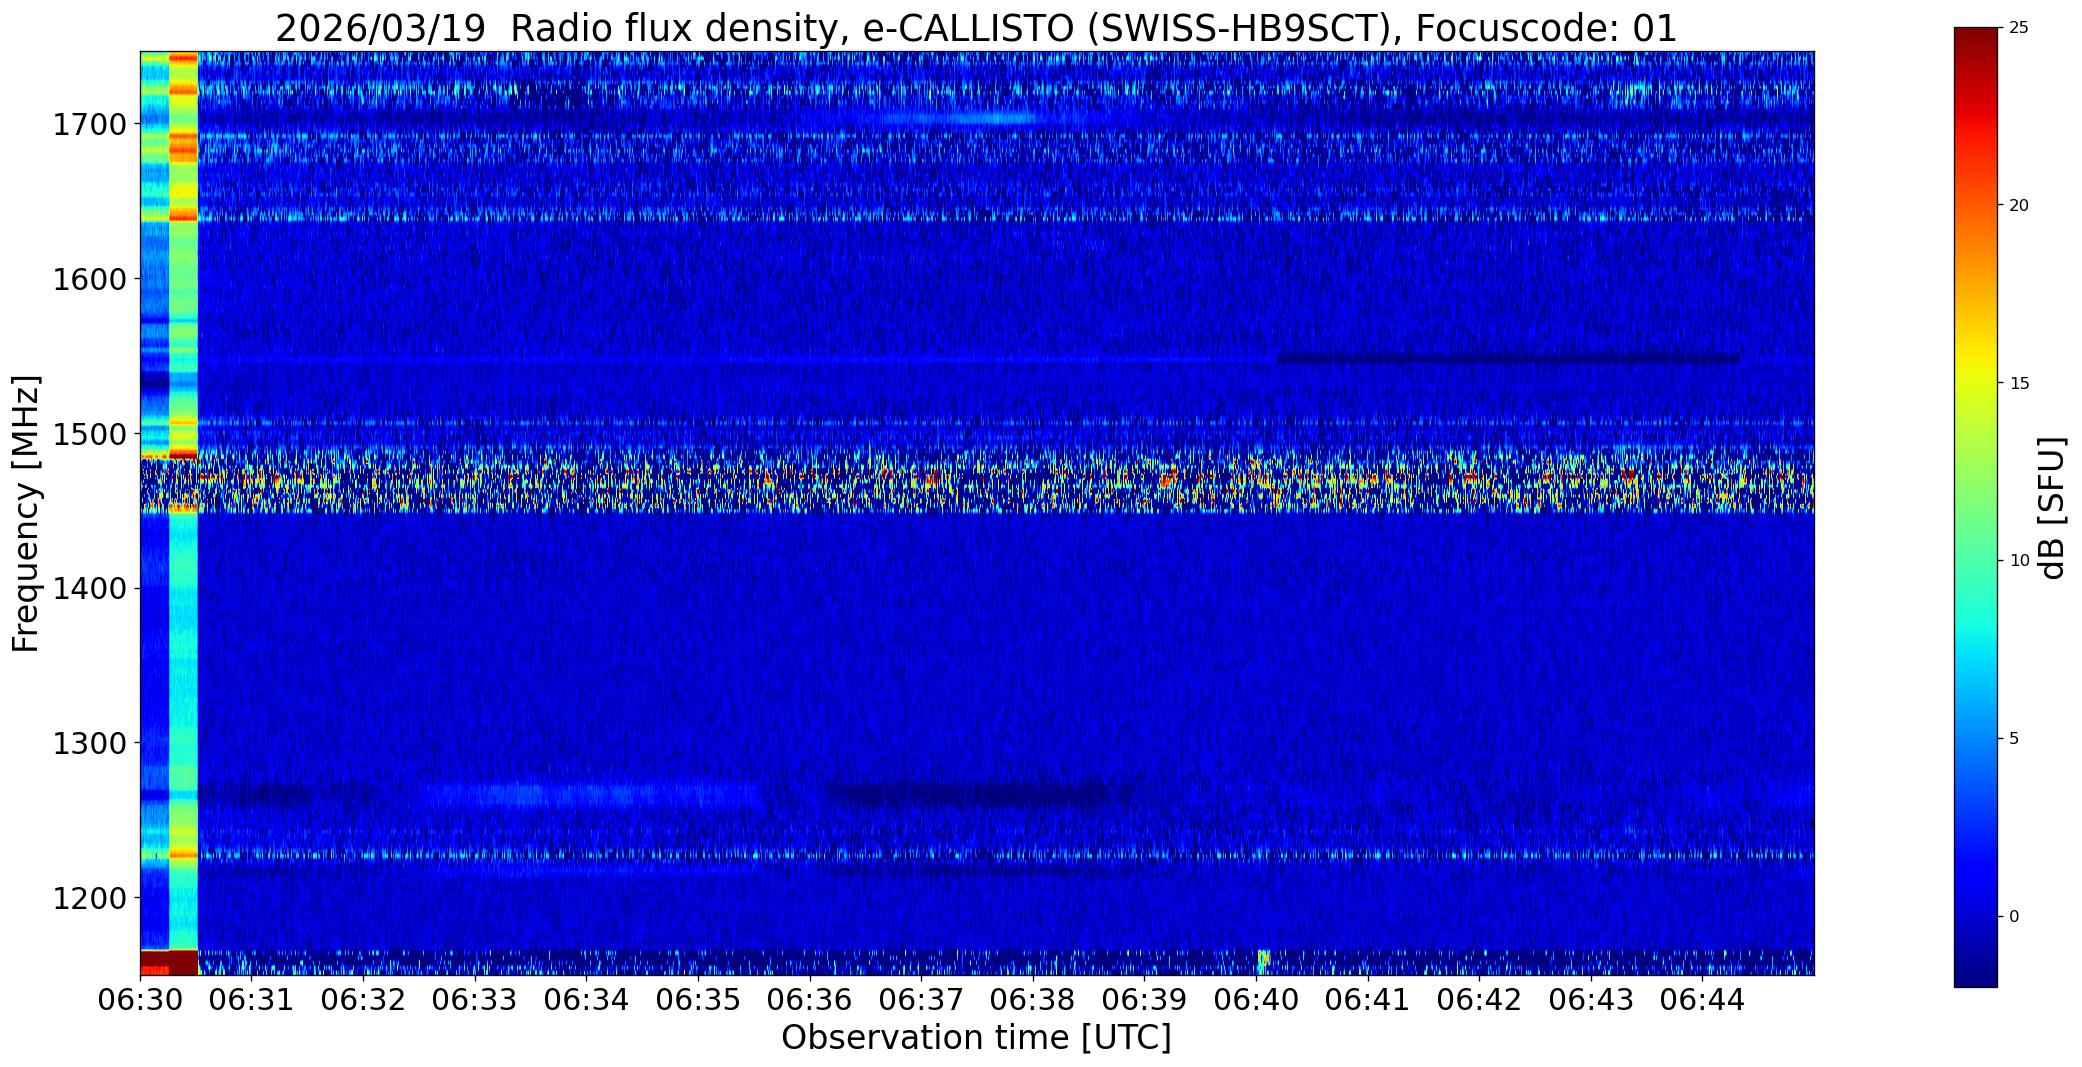Click the 06:32 time tick label
The width and height of the screenshot is (2082, 1067).
pos(364,1000)
